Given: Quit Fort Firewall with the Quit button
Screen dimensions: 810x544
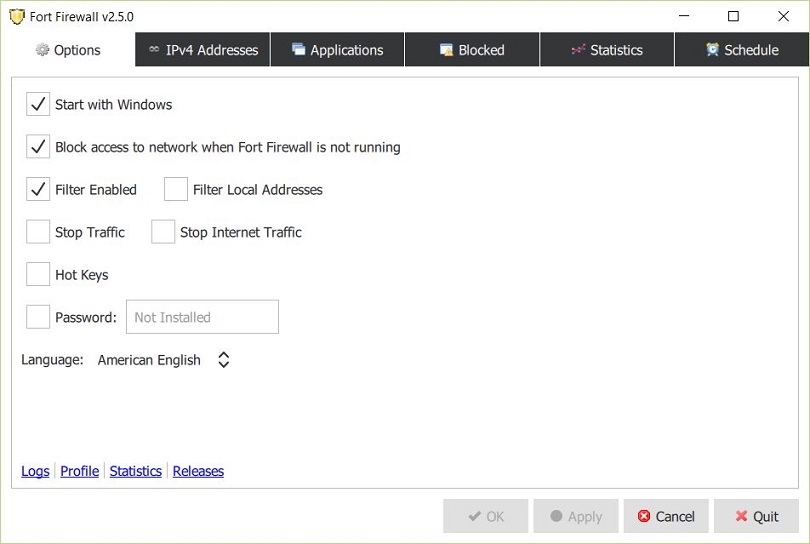Looking at the screenshot, I should pyautogui.click(x=756, y=516).
